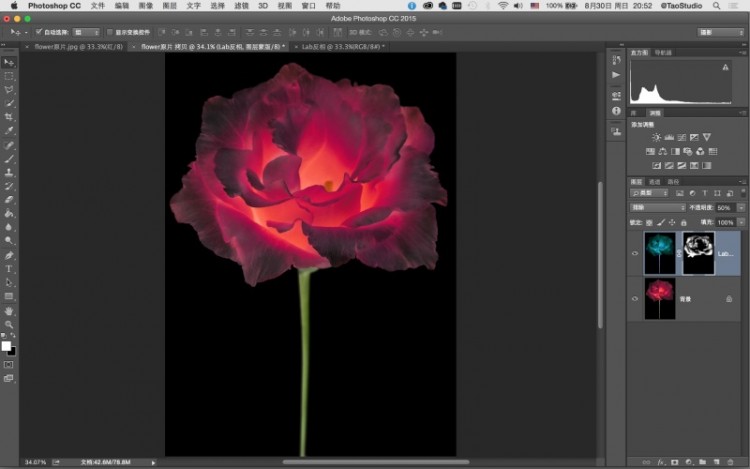Click the foreground color swatch

pyautogui.click(x=6, y=345)
